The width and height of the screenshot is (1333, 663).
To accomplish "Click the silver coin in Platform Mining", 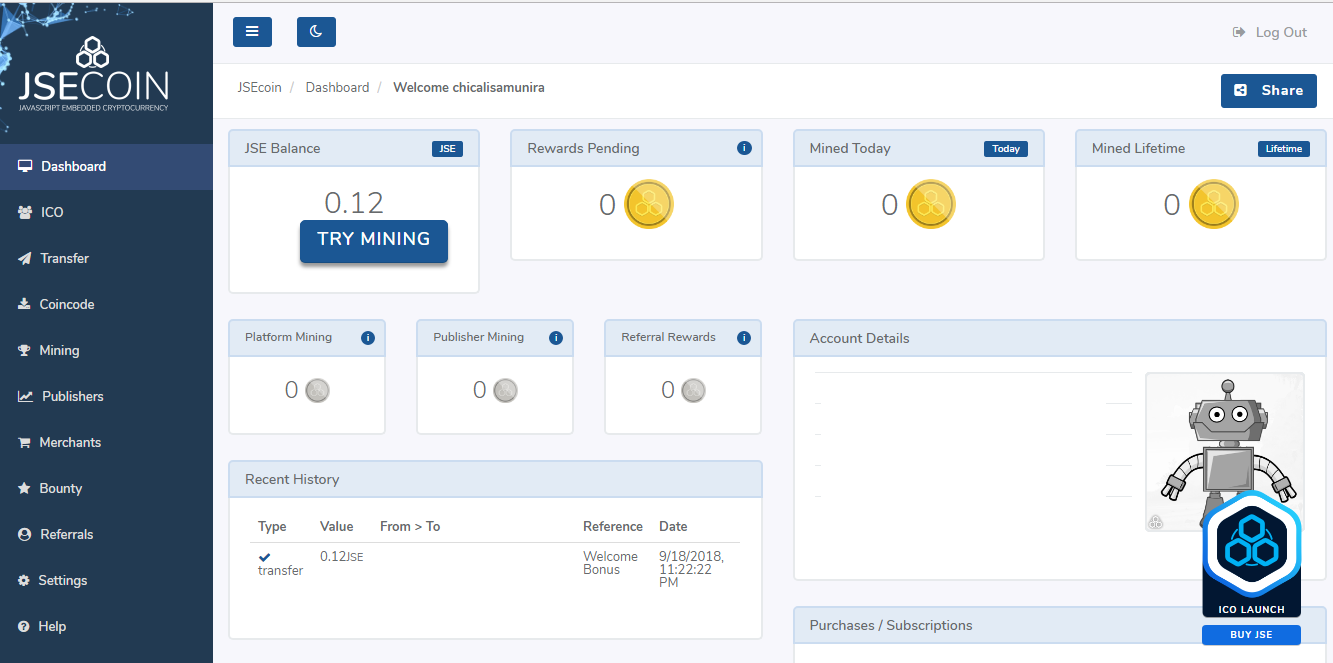I will pos(318,390).
